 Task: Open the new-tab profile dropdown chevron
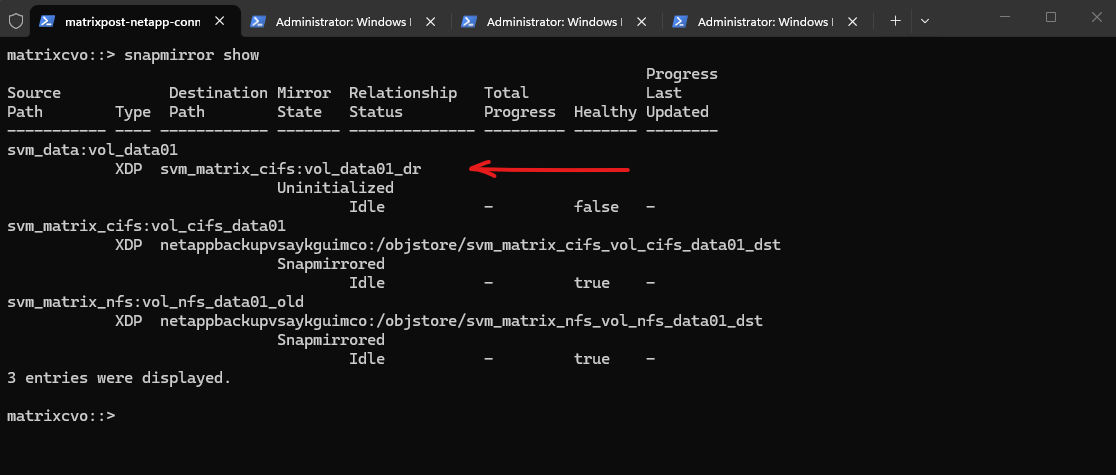pos(925,21)
